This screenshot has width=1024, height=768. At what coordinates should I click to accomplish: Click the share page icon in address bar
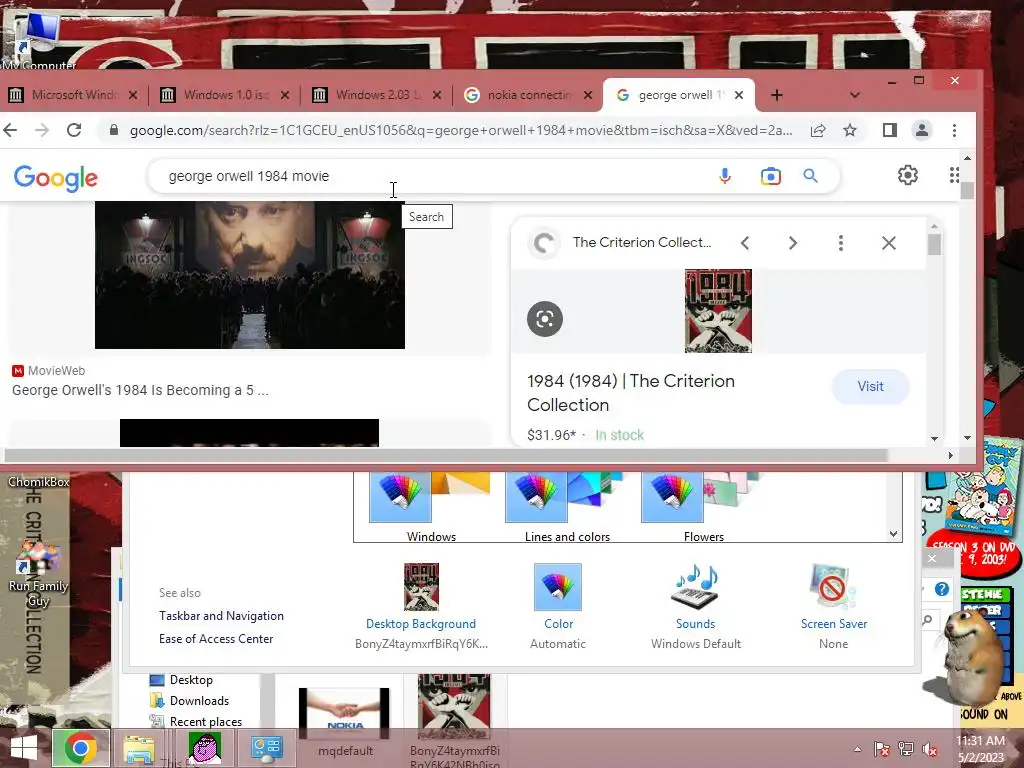818,130
